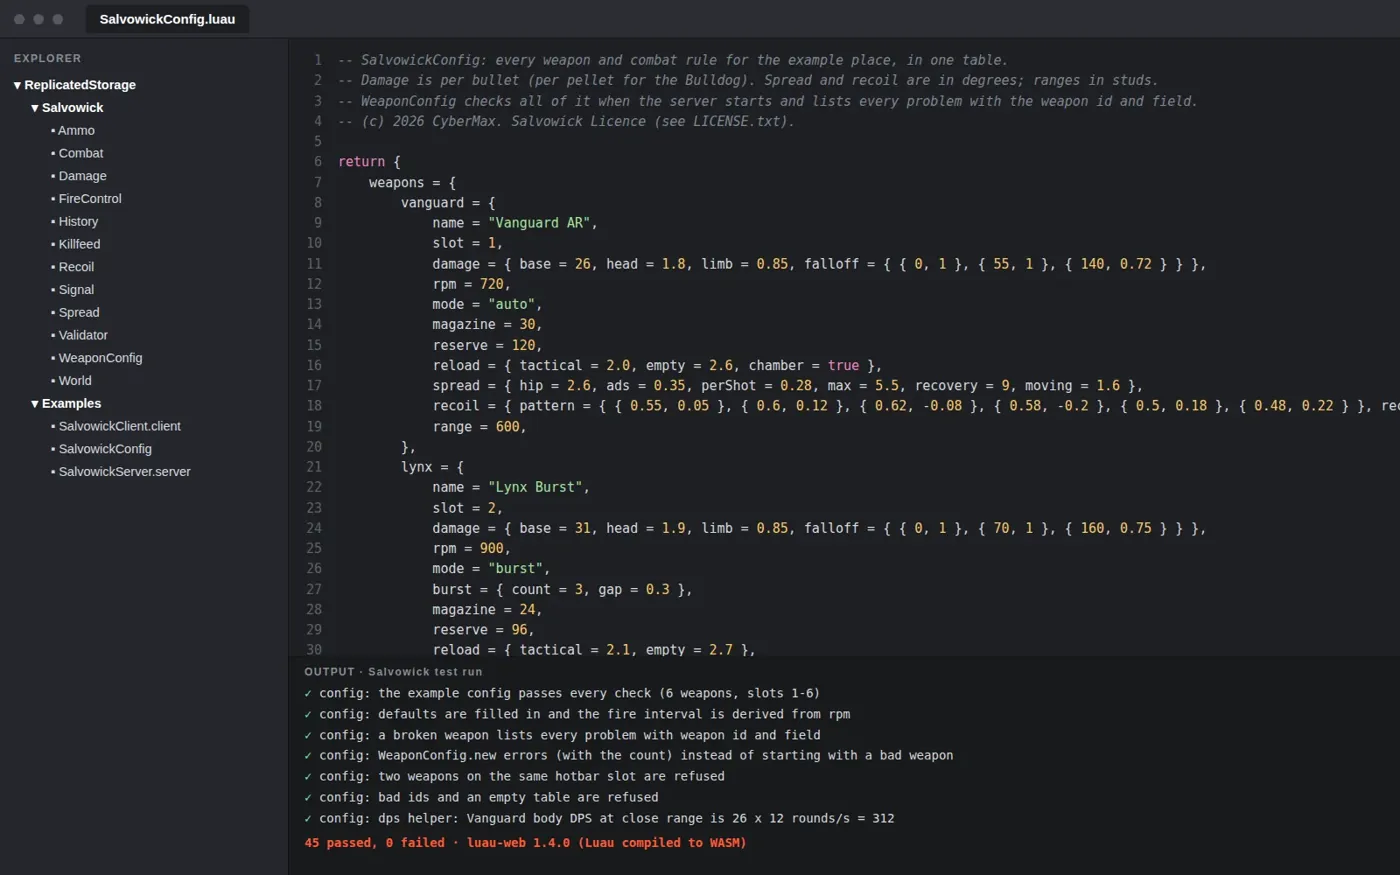The width and height of the screenshot is (1400, 875).
Task: Open the Signal module
Action: pyautogui.click(x=76, y=290)
